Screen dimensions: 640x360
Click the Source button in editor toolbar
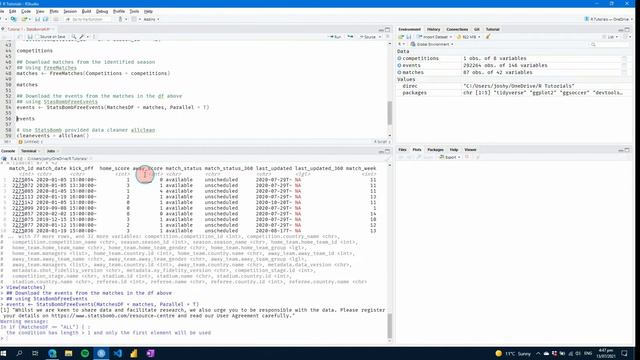pos(368,37)
